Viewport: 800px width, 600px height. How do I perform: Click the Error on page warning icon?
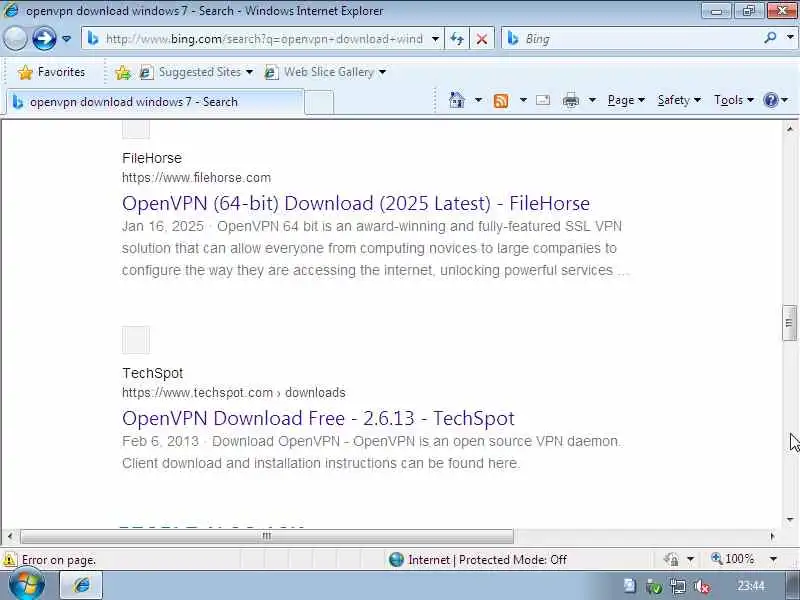[x=9, y=560]
